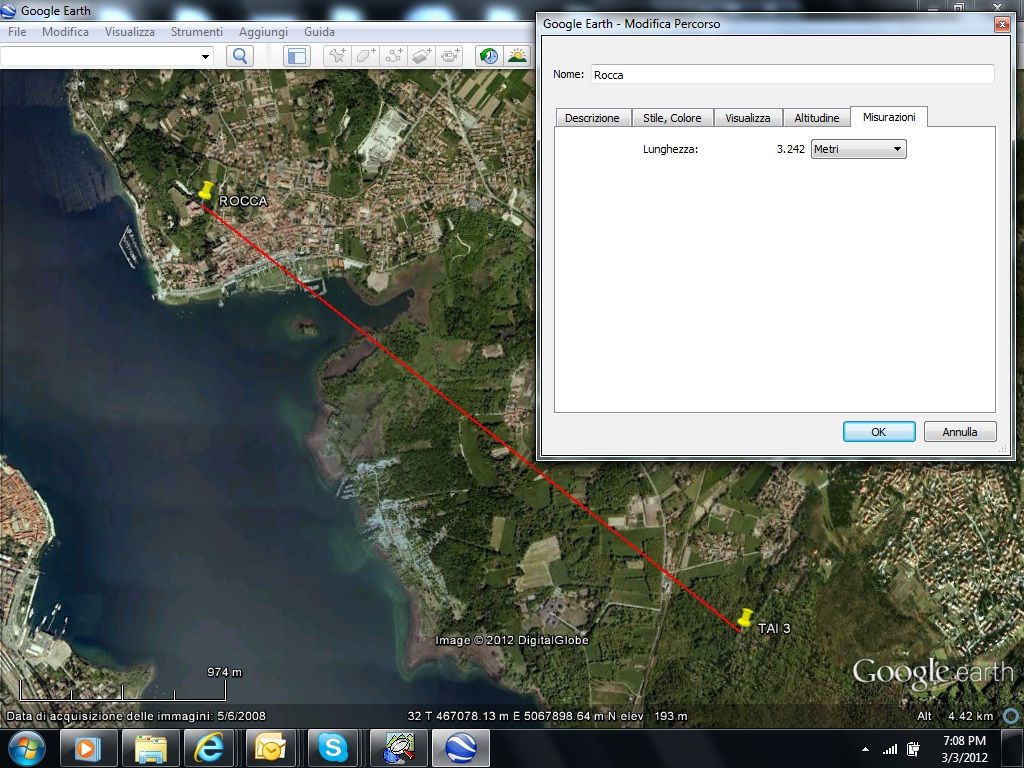1024x768 pixels.
Task: Click the TAI 3 yellow pushpin
Action: [744, 618]
